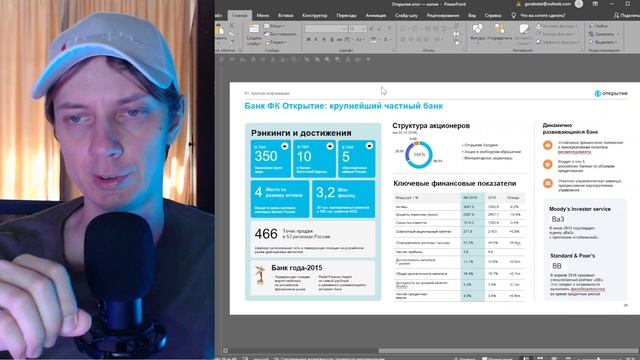
Task: Toggle strikethrough formatting
Action: click(x=340, y=40)
